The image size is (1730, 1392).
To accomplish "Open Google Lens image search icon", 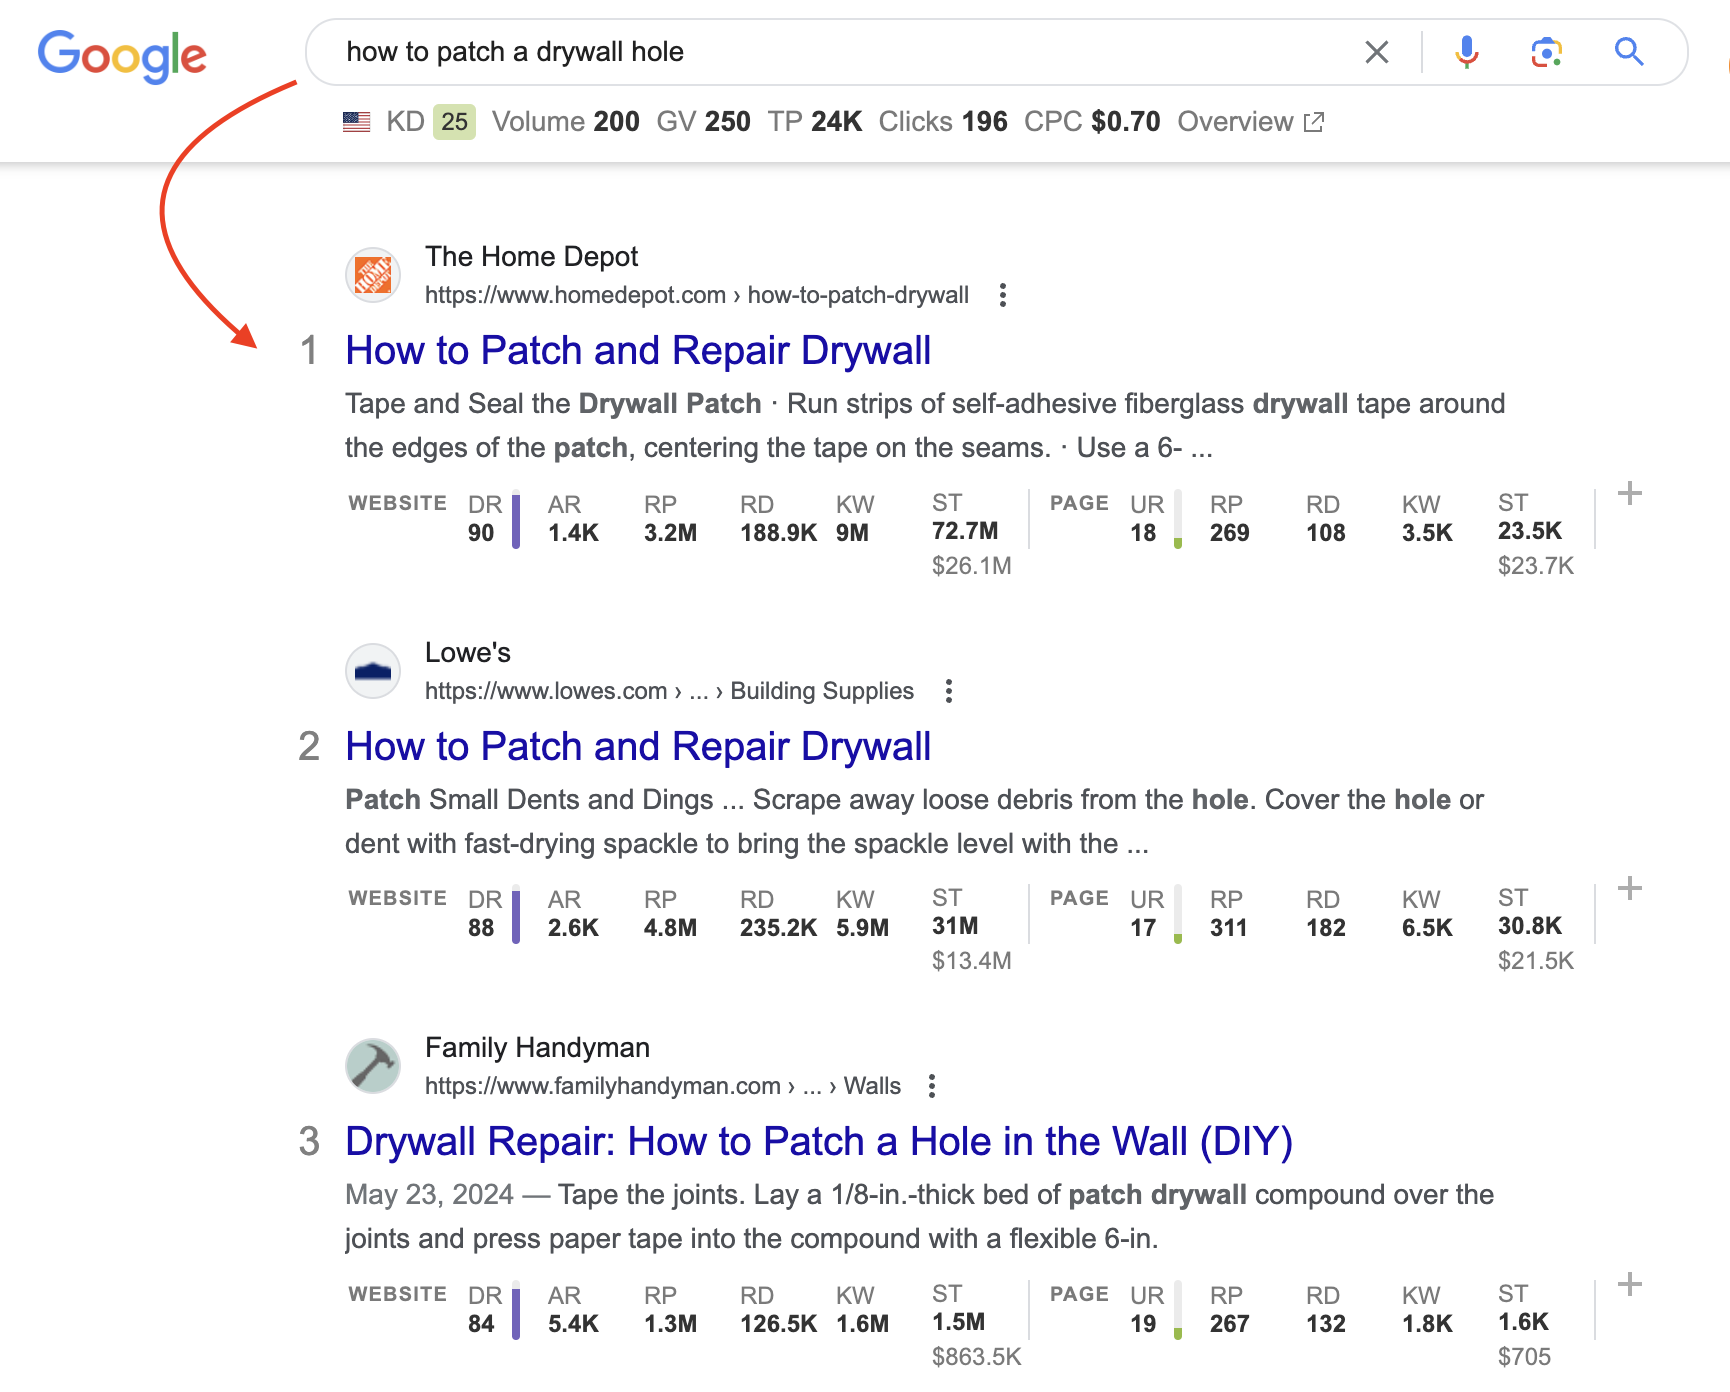I will point(1547,52).
